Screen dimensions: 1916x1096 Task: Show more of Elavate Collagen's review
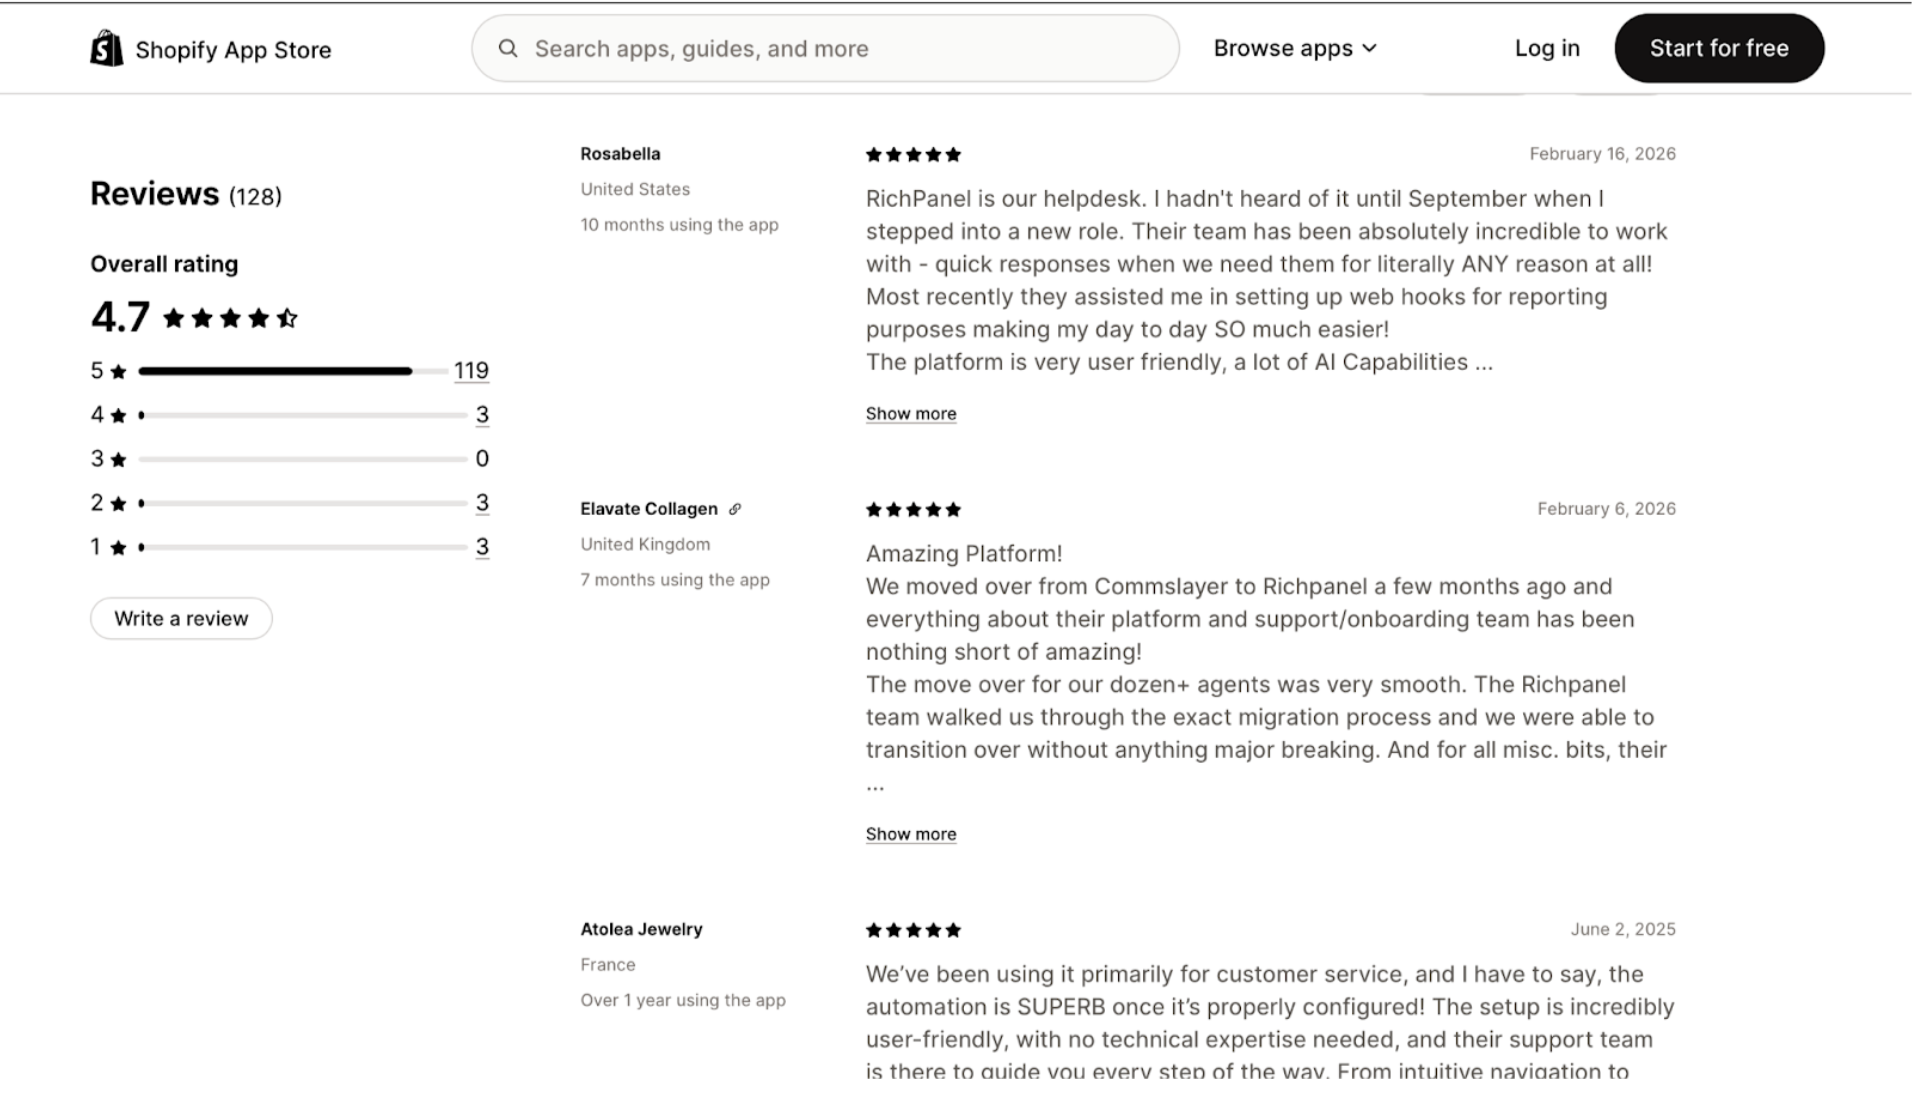(910, 834)
